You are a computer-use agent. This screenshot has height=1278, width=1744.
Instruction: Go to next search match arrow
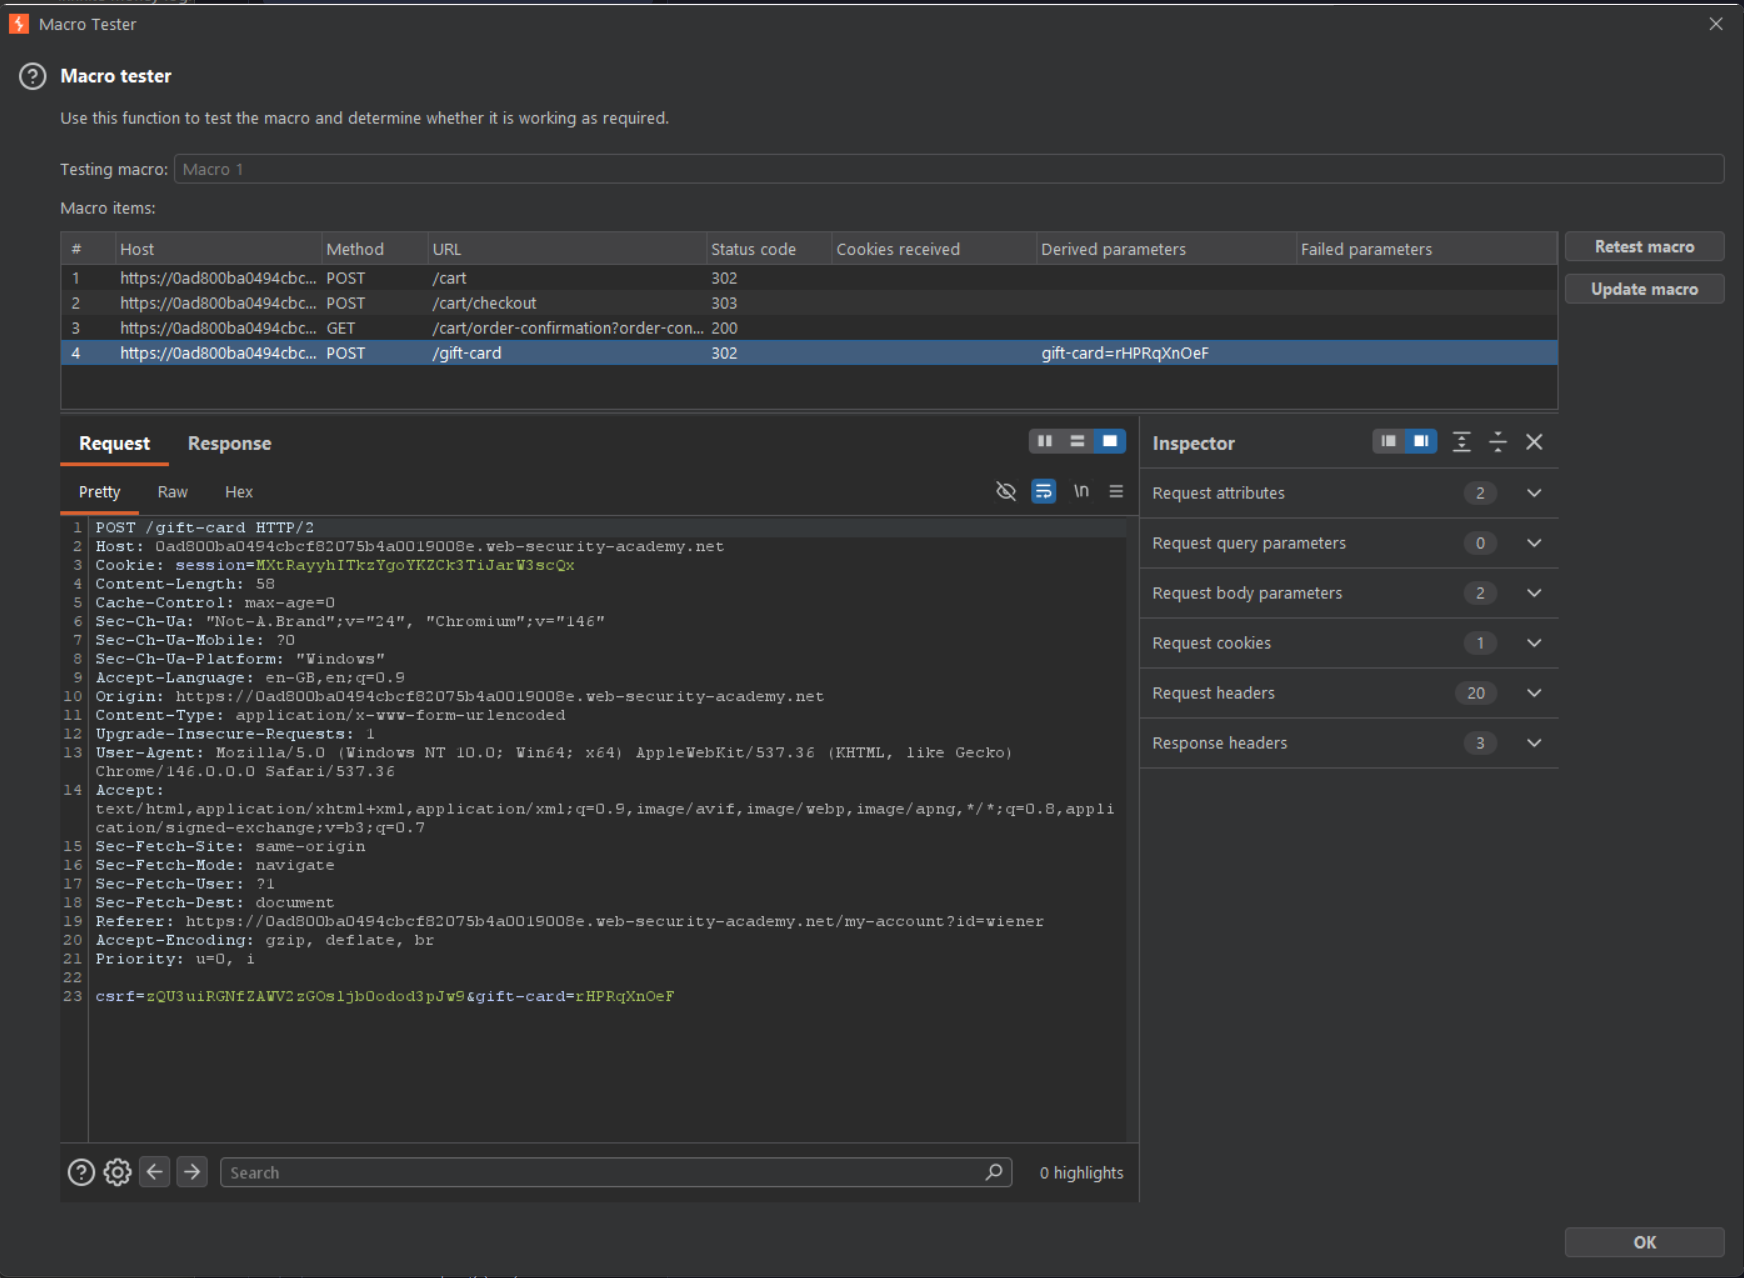tap(192, 1172)
